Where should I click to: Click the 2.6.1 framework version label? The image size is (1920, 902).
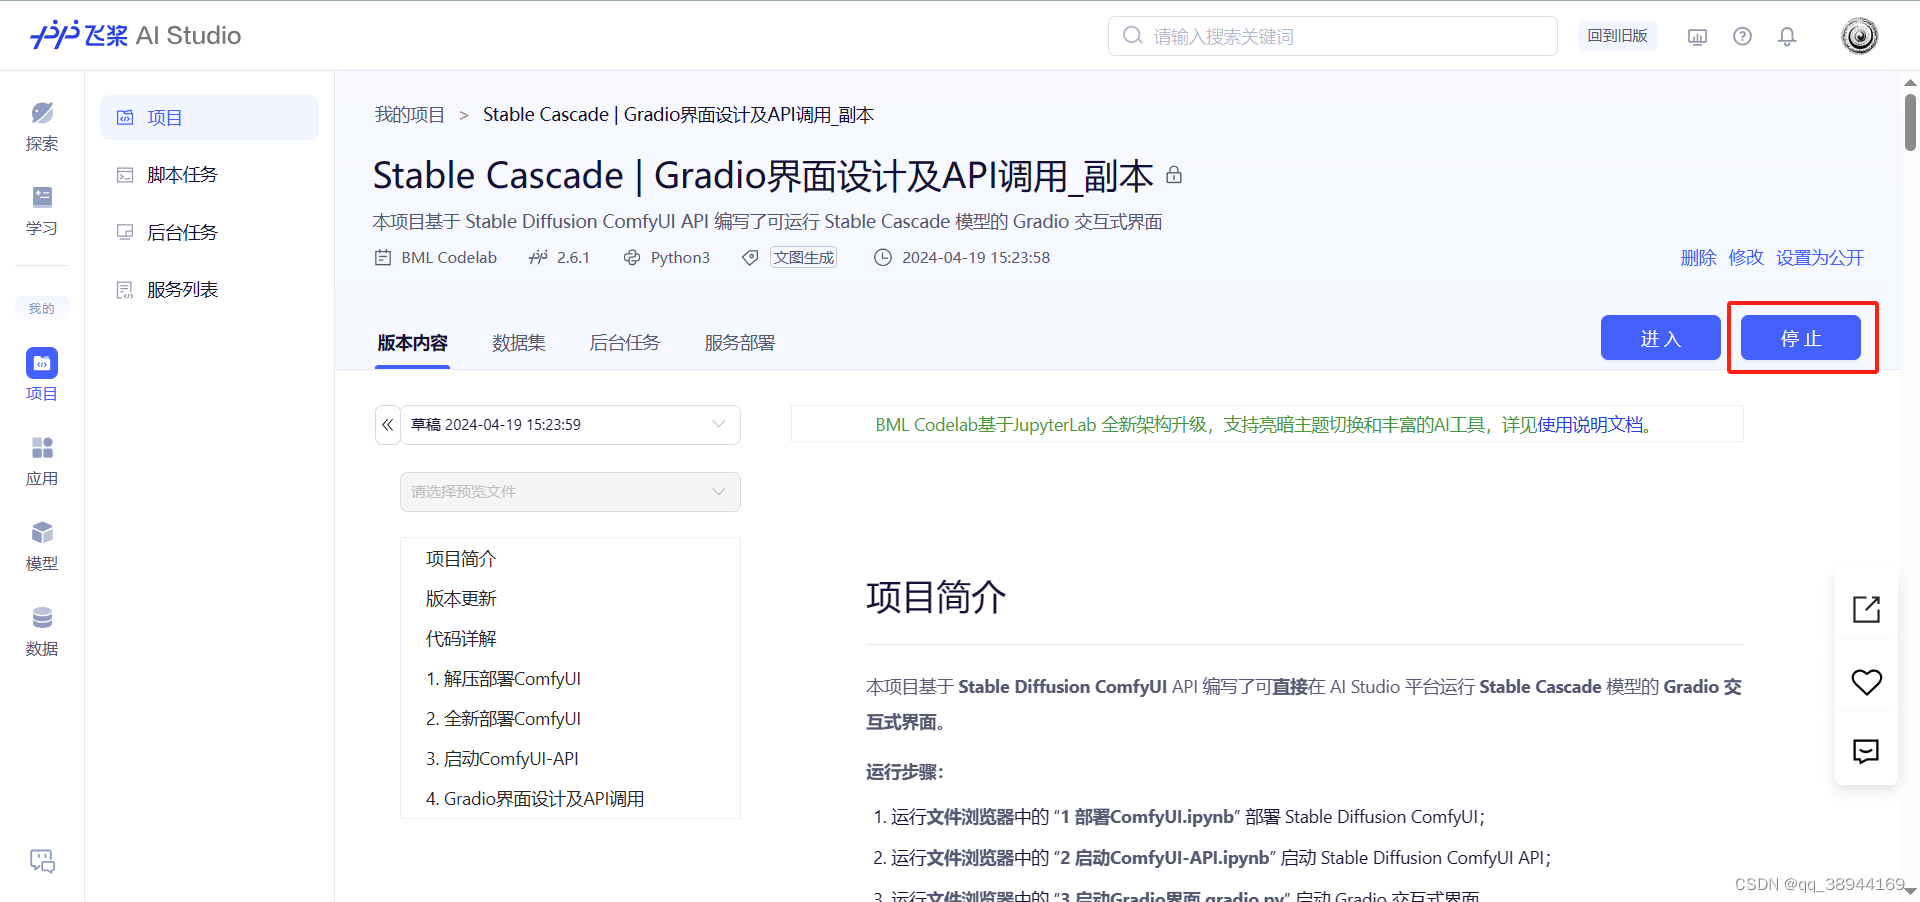(x=573, y=258)
